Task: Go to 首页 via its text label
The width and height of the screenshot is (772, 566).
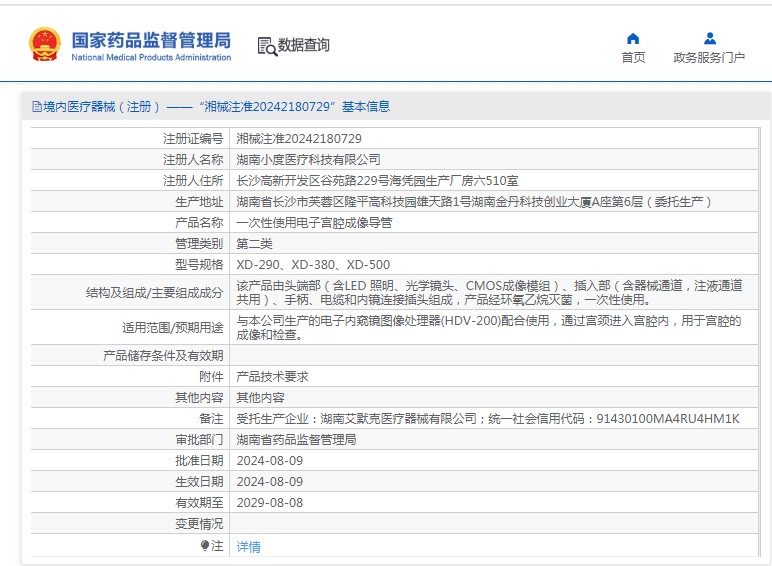Action: click(x=633, y=58)
